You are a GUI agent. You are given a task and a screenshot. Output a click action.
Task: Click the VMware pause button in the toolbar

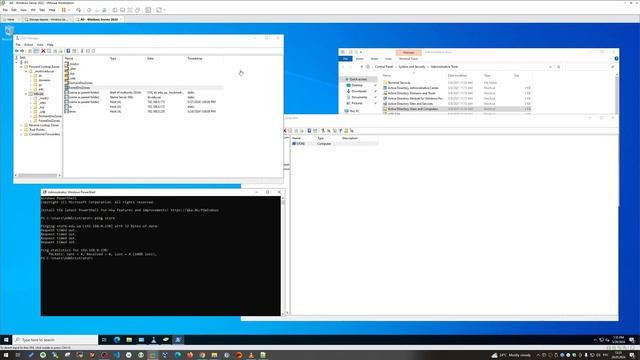point(64,10)
